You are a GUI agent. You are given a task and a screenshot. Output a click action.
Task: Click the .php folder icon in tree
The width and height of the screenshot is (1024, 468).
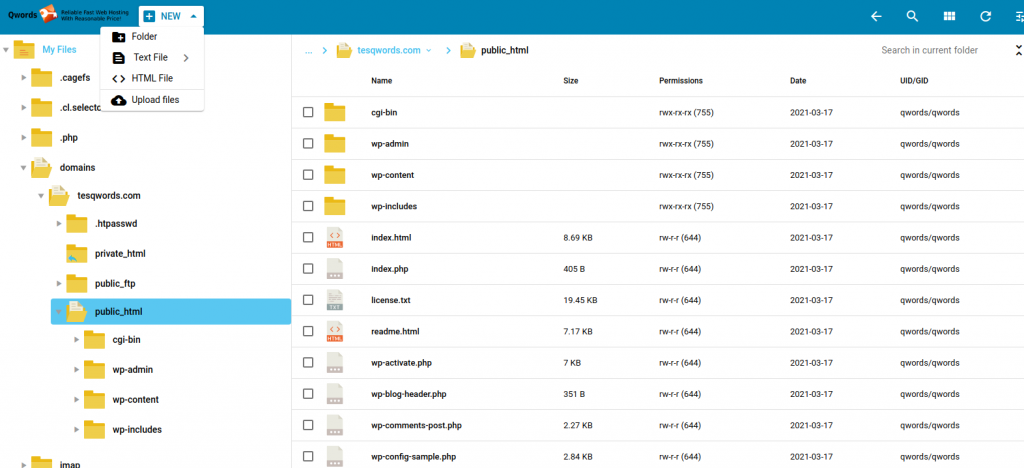click(42, 138)
